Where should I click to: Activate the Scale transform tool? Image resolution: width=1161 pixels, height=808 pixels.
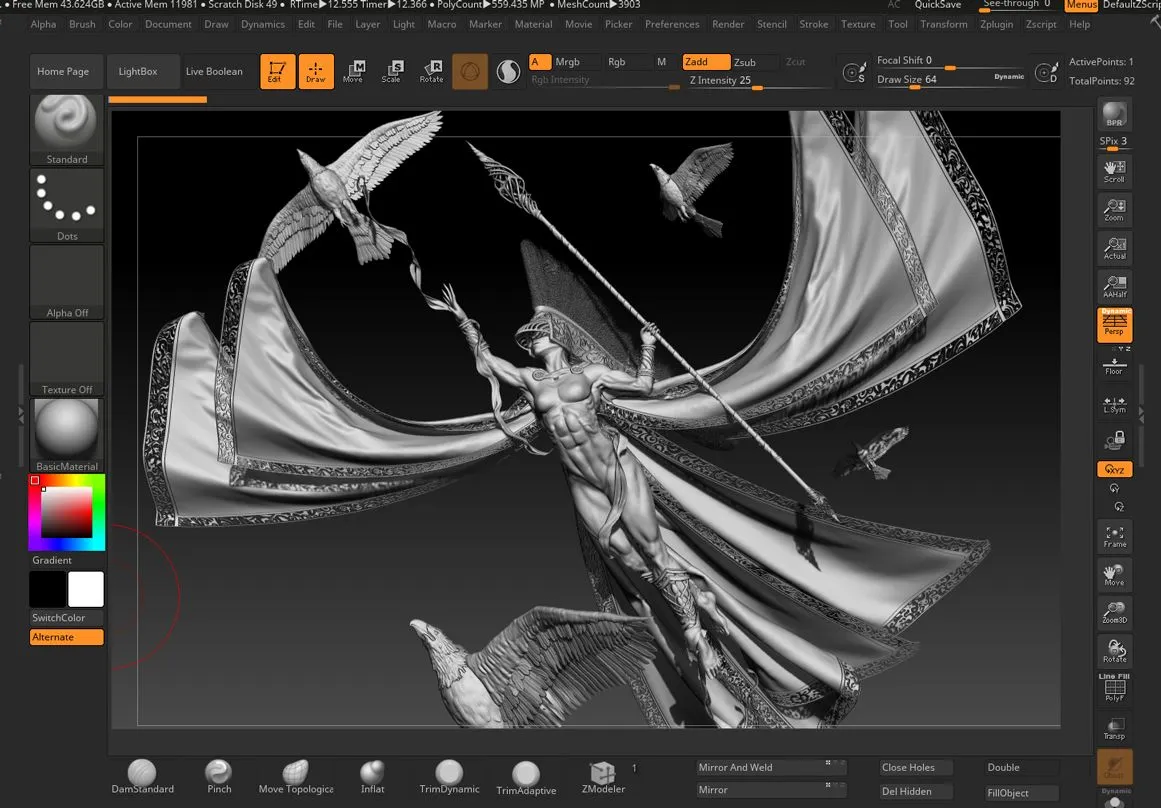pos(391,71)
